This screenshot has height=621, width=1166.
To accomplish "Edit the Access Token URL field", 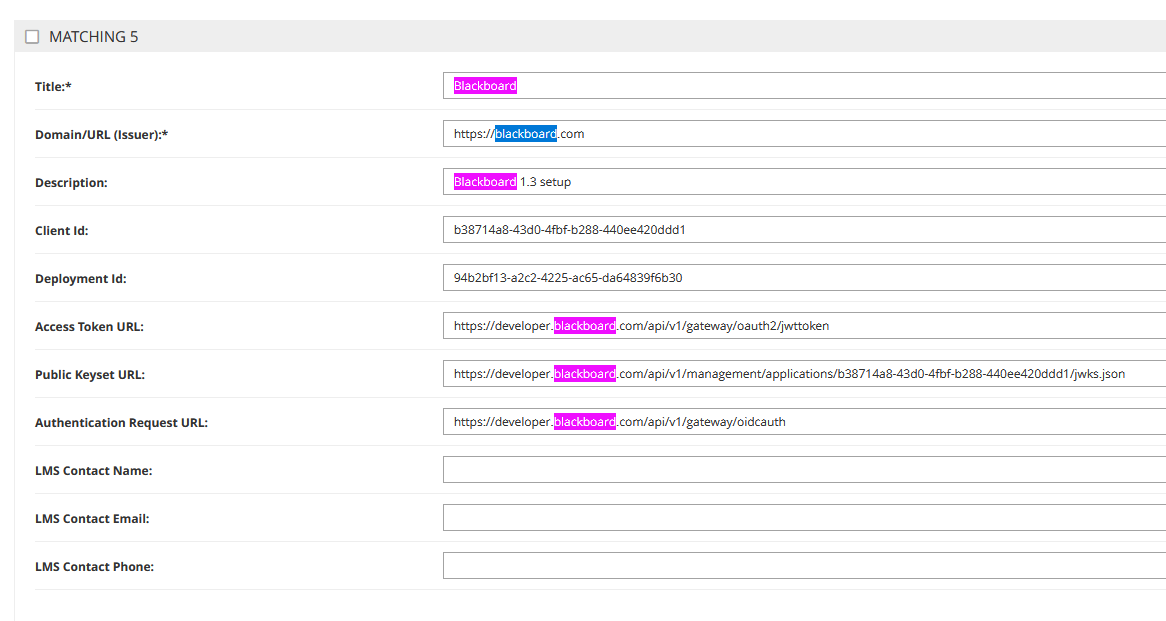I will 805,326.
